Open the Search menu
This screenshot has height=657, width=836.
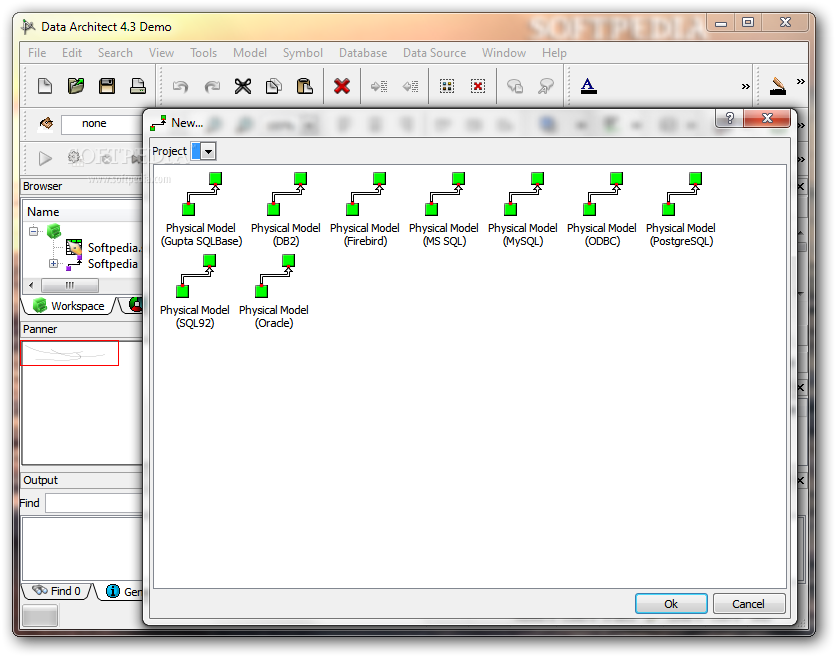point(115,53)
